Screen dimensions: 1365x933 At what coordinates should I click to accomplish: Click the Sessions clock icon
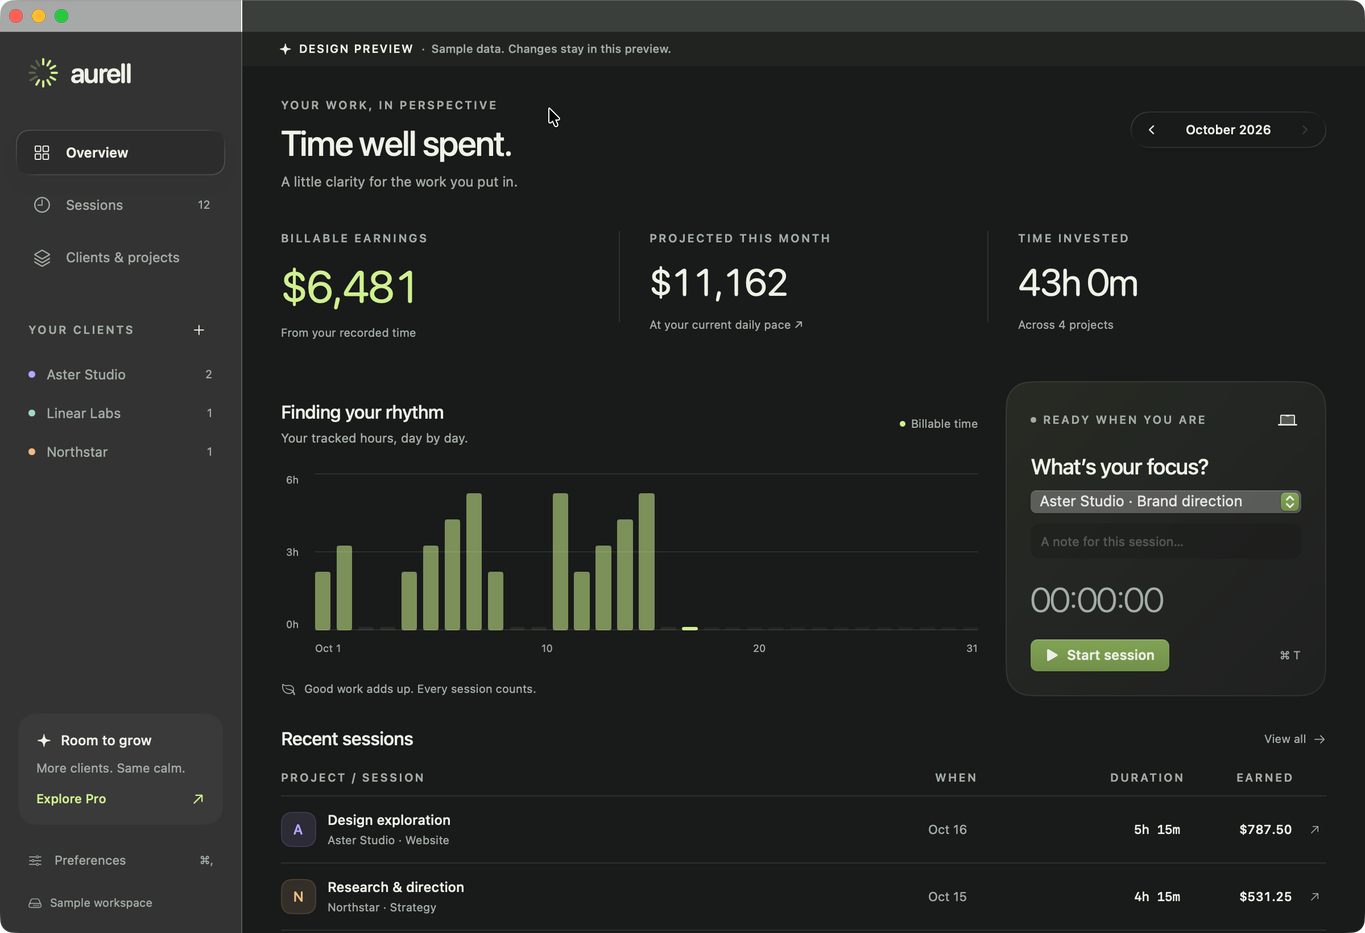pos(42,205)
